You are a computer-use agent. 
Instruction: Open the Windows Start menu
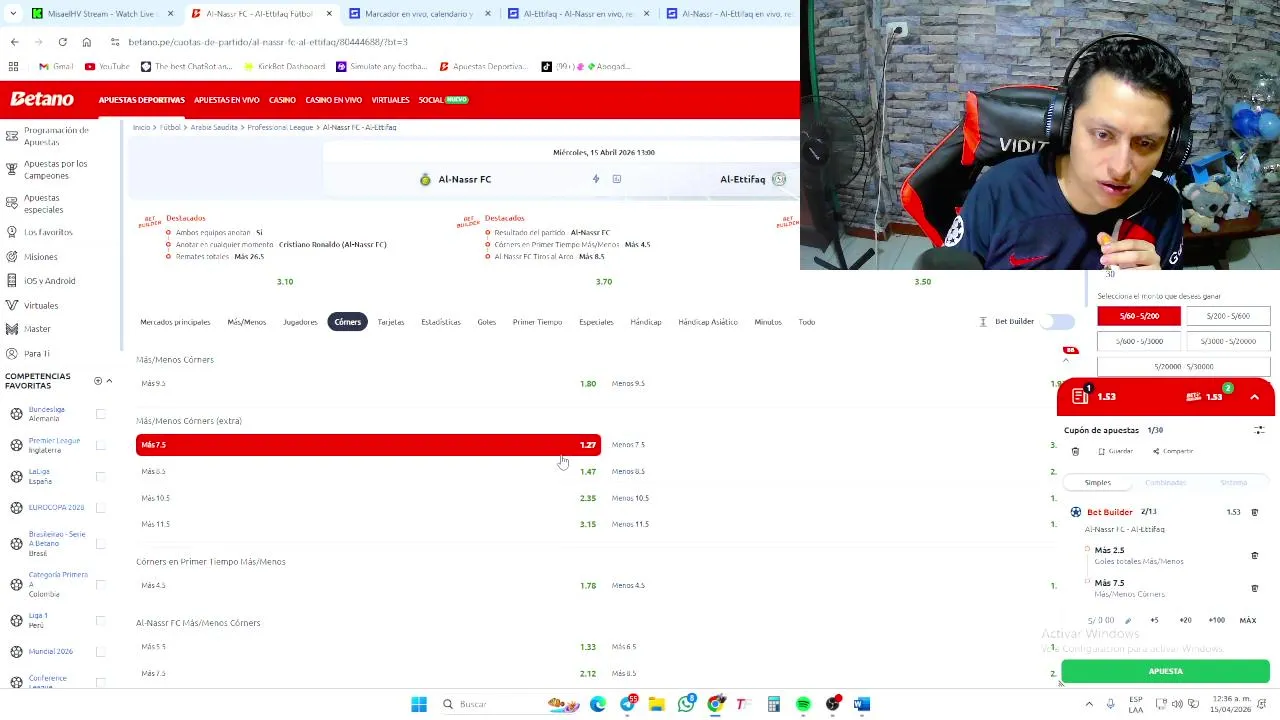419,704
